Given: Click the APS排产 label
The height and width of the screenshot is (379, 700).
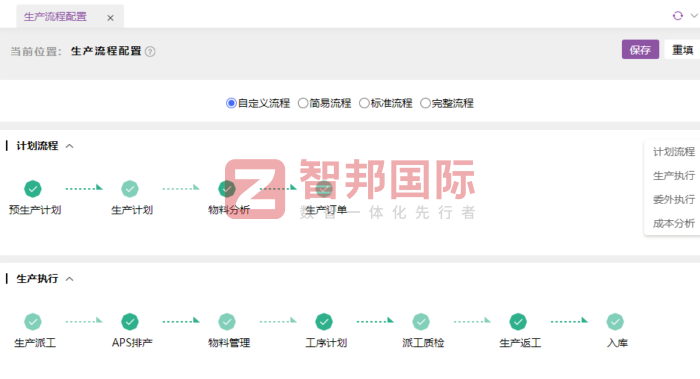Looking at the screenshot, I should point(132,343).
